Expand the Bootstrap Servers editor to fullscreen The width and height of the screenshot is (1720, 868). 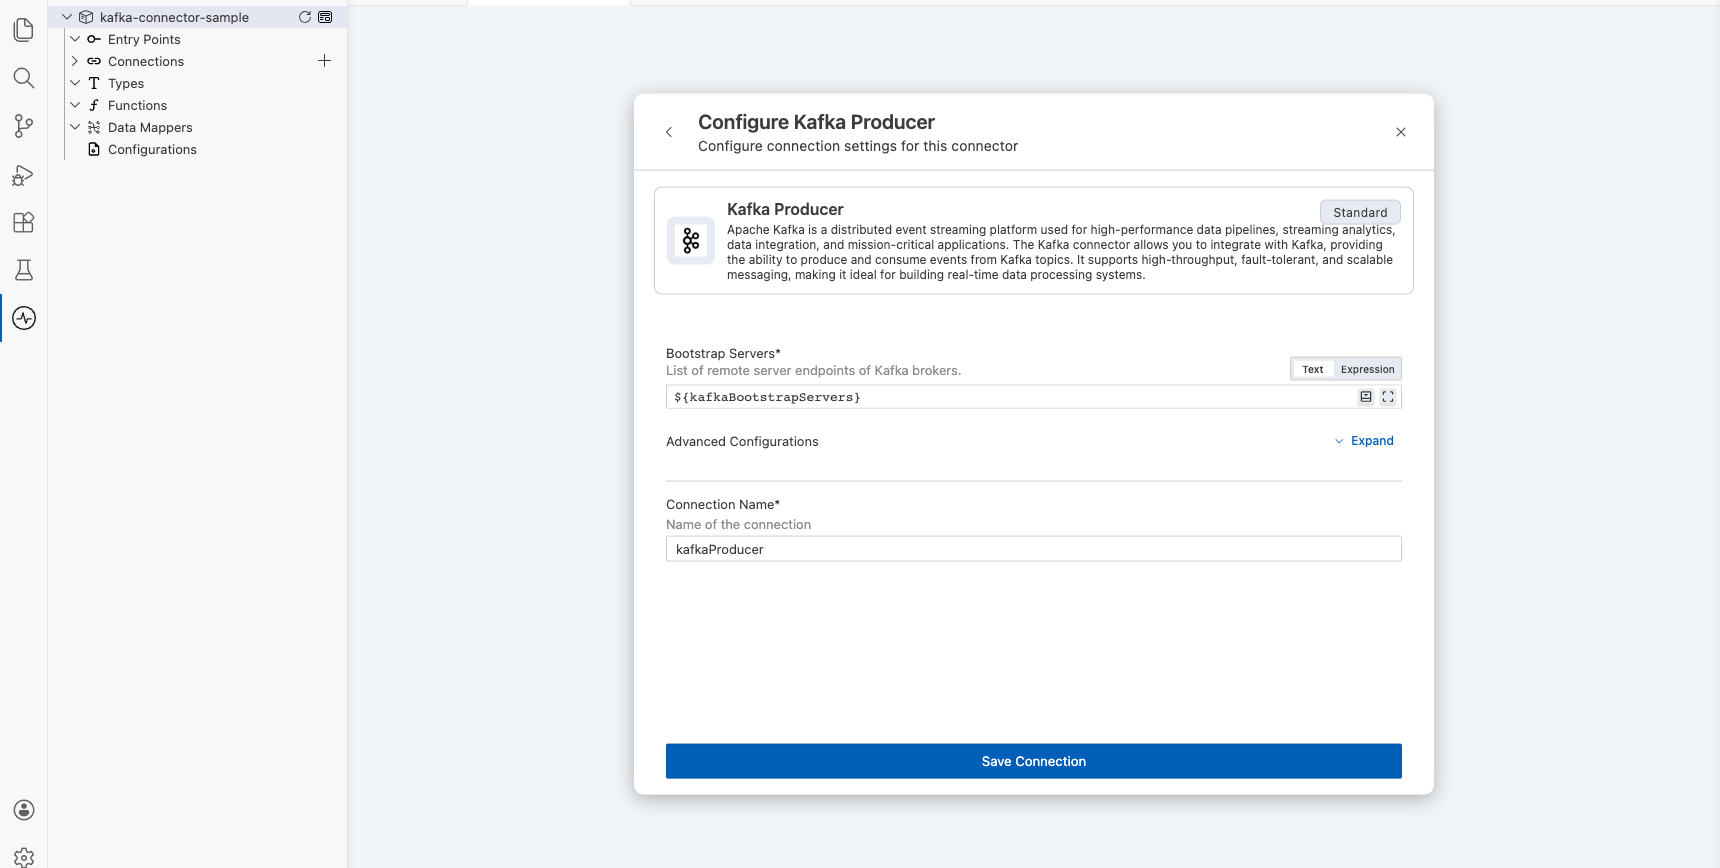1388,397
